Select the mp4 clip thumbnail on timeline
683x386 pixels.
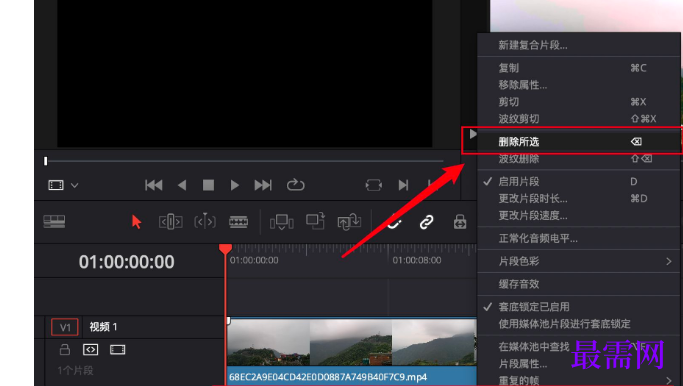click(x=352, y=342)
